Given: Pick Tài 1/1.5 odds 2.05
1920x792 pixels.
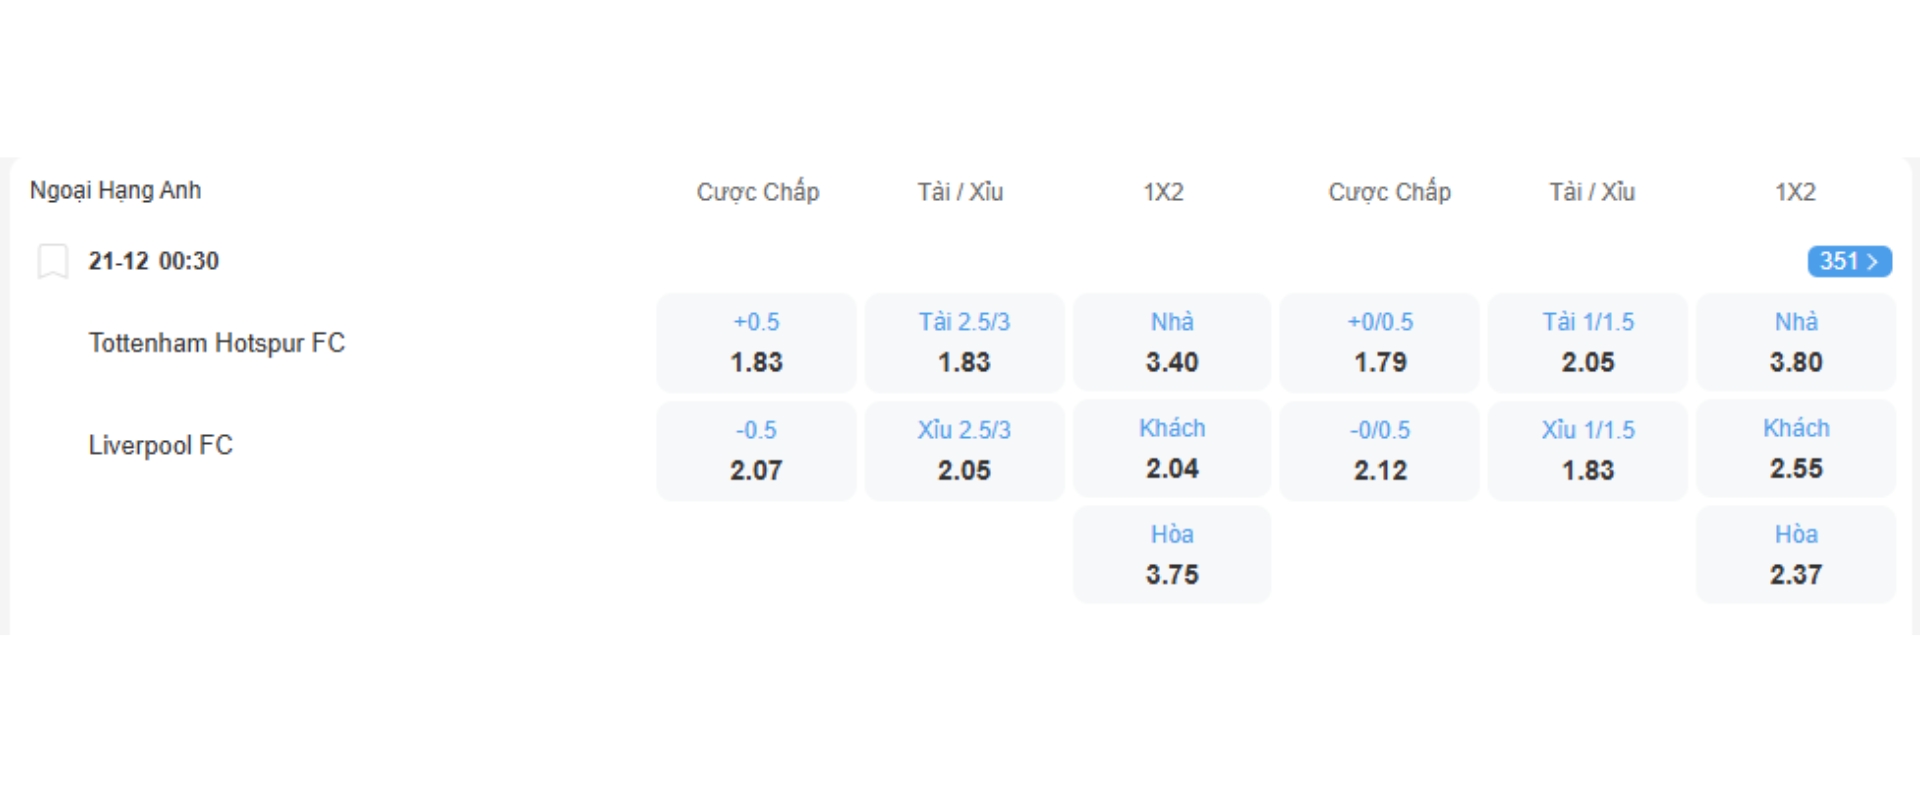Looking at the screenshot, I should (x=1588, y=343).
